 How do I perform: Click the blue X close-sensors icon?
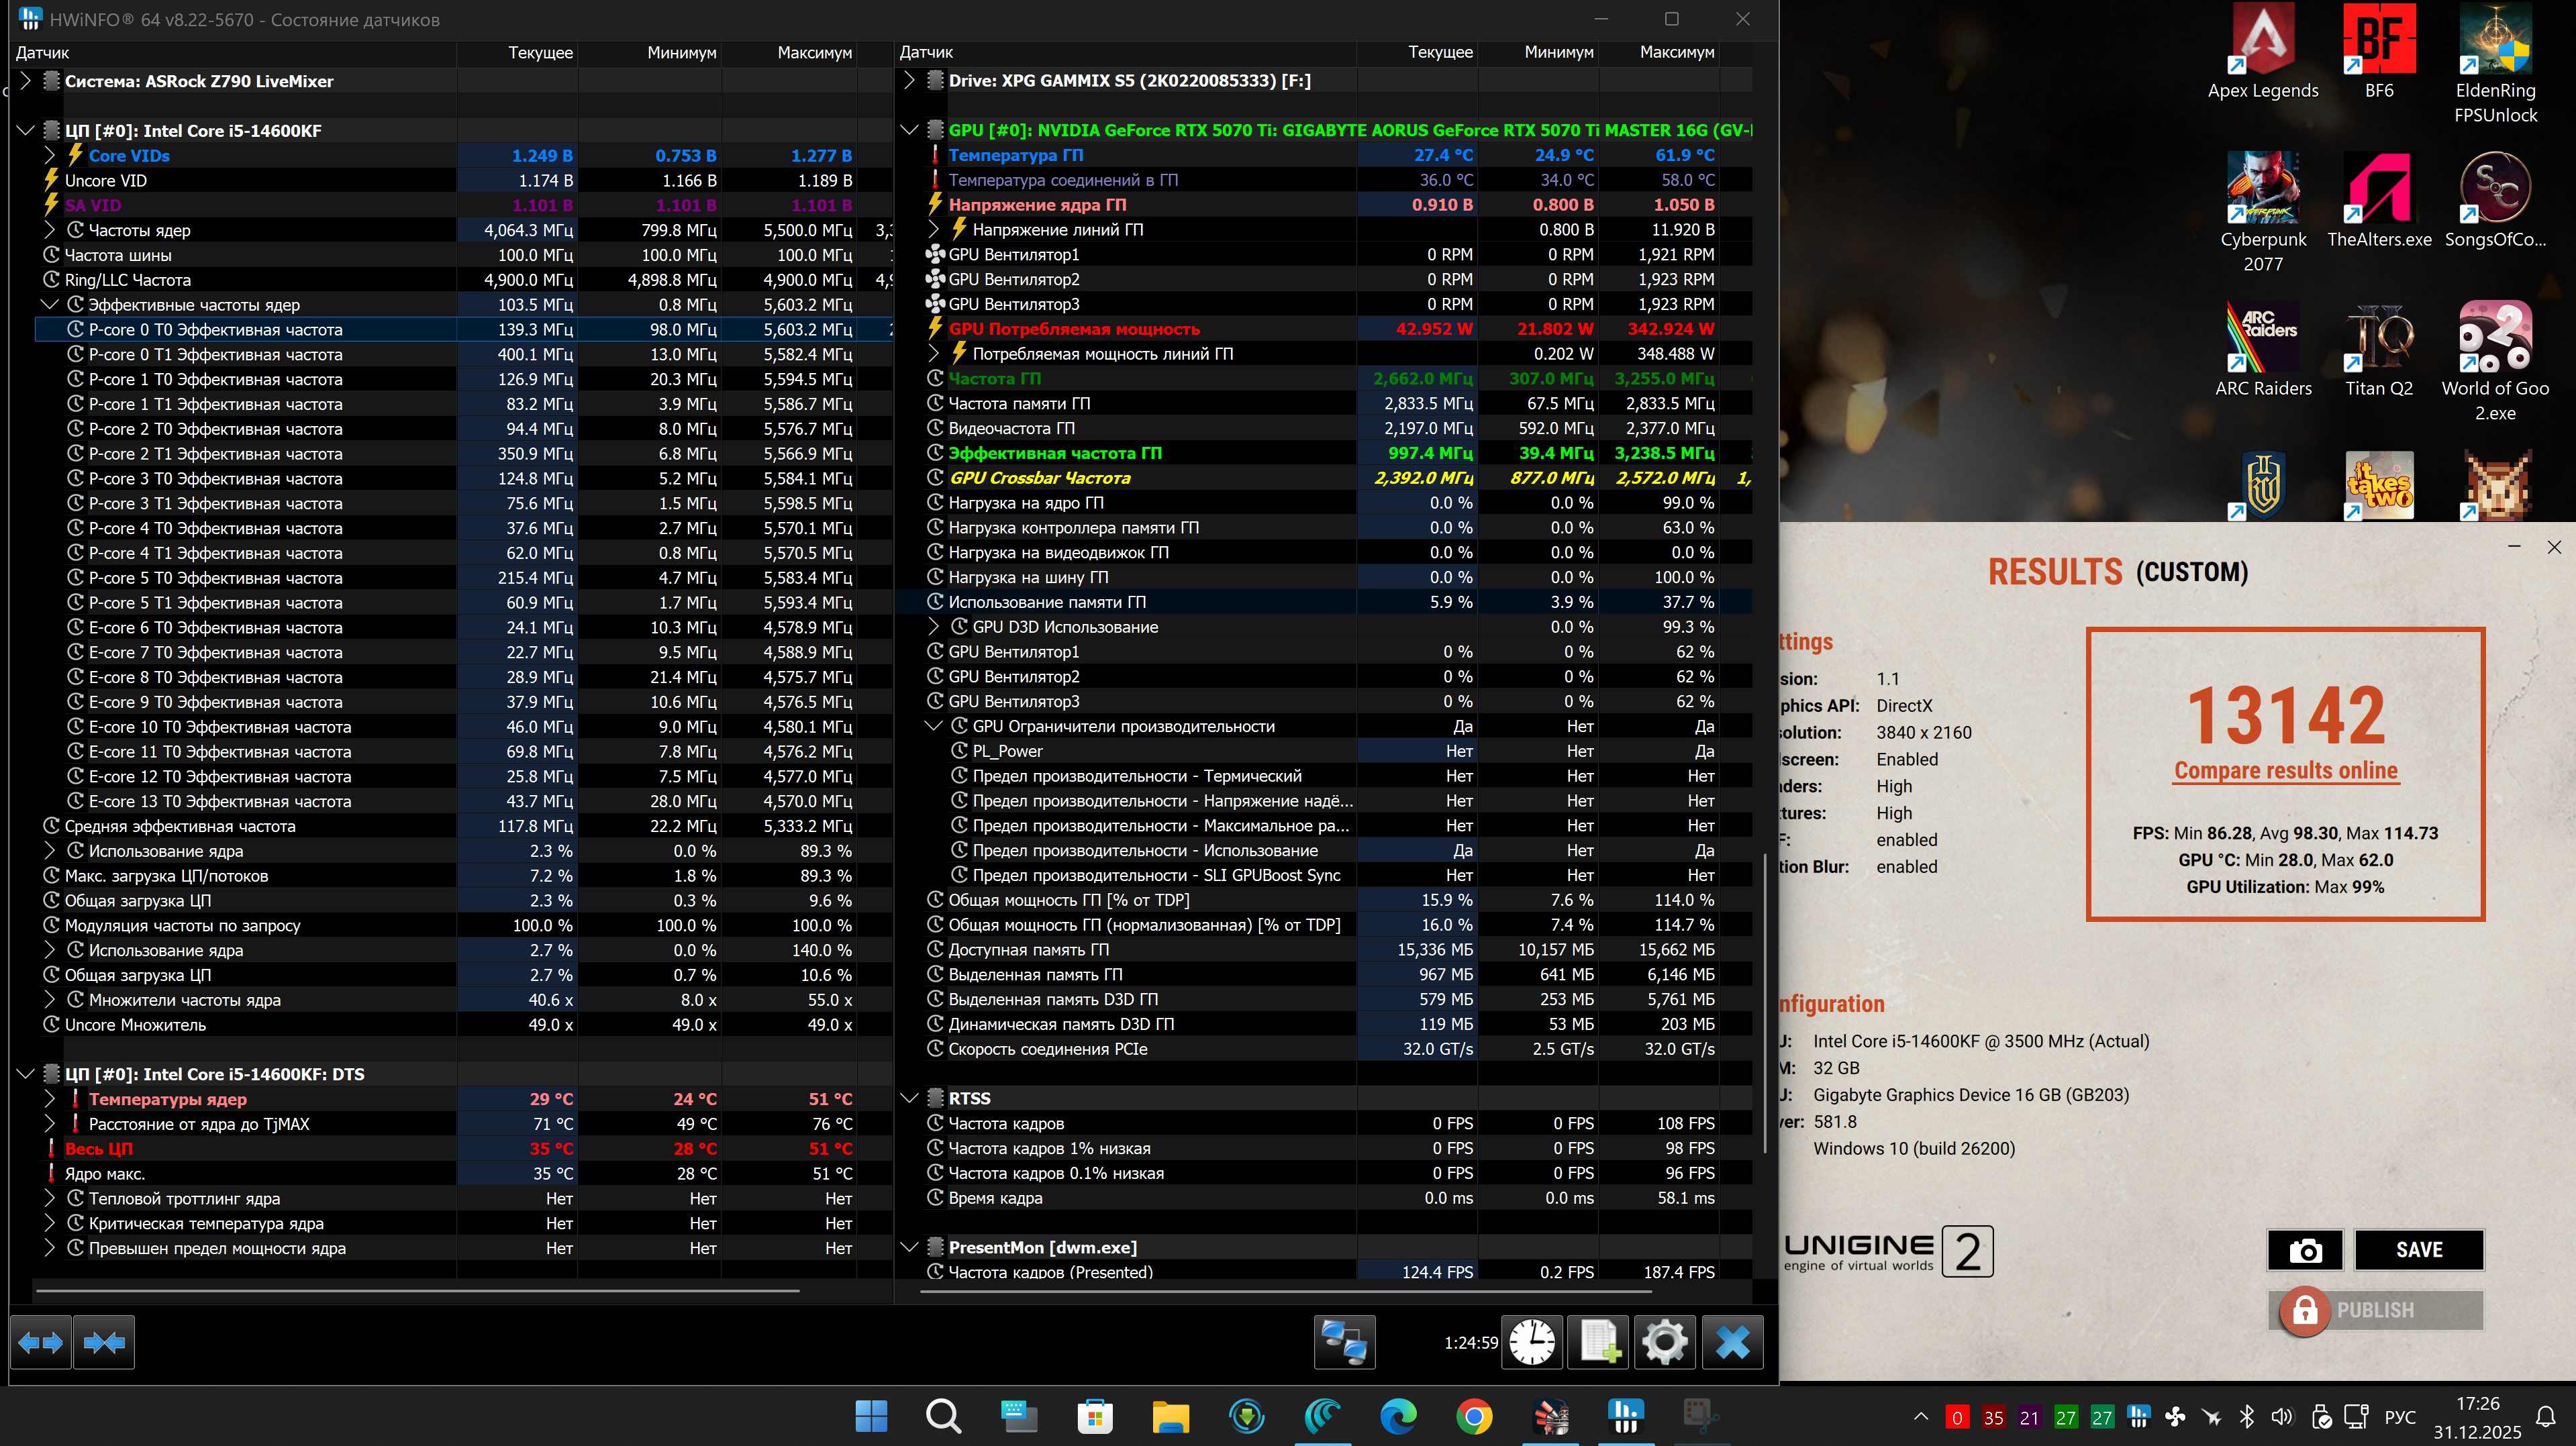(x=1732, y=1342)
